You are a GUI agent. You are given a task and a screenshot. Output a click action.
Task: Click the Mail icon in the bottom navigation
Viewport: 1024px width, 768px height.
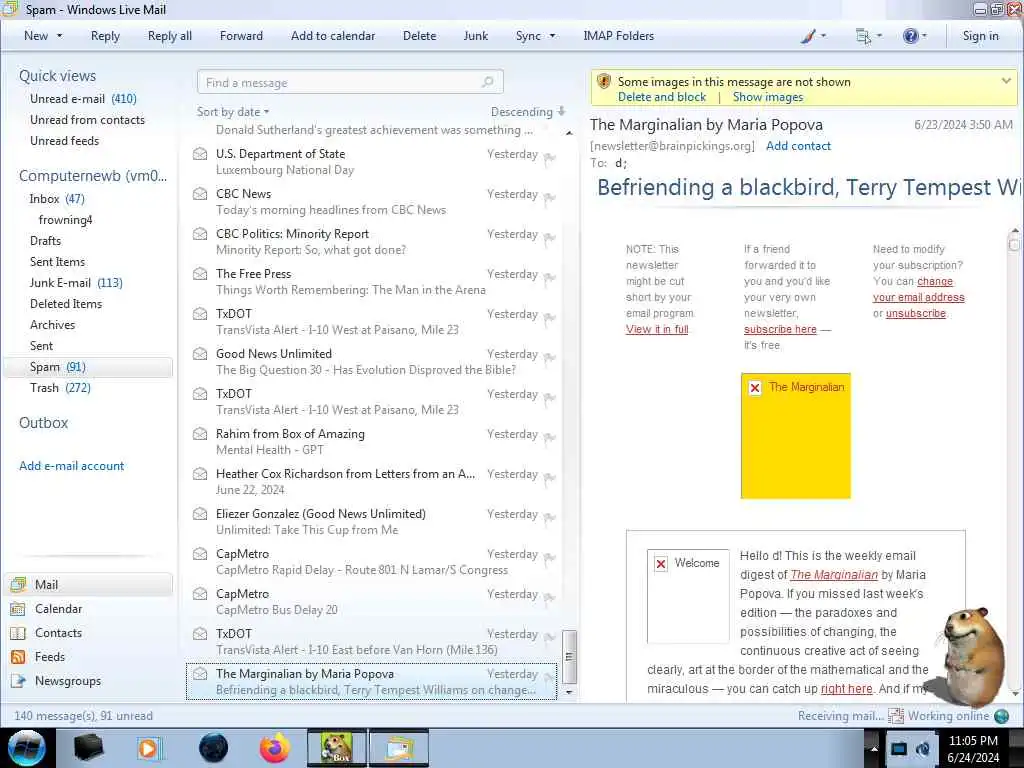tap(18, 584)
